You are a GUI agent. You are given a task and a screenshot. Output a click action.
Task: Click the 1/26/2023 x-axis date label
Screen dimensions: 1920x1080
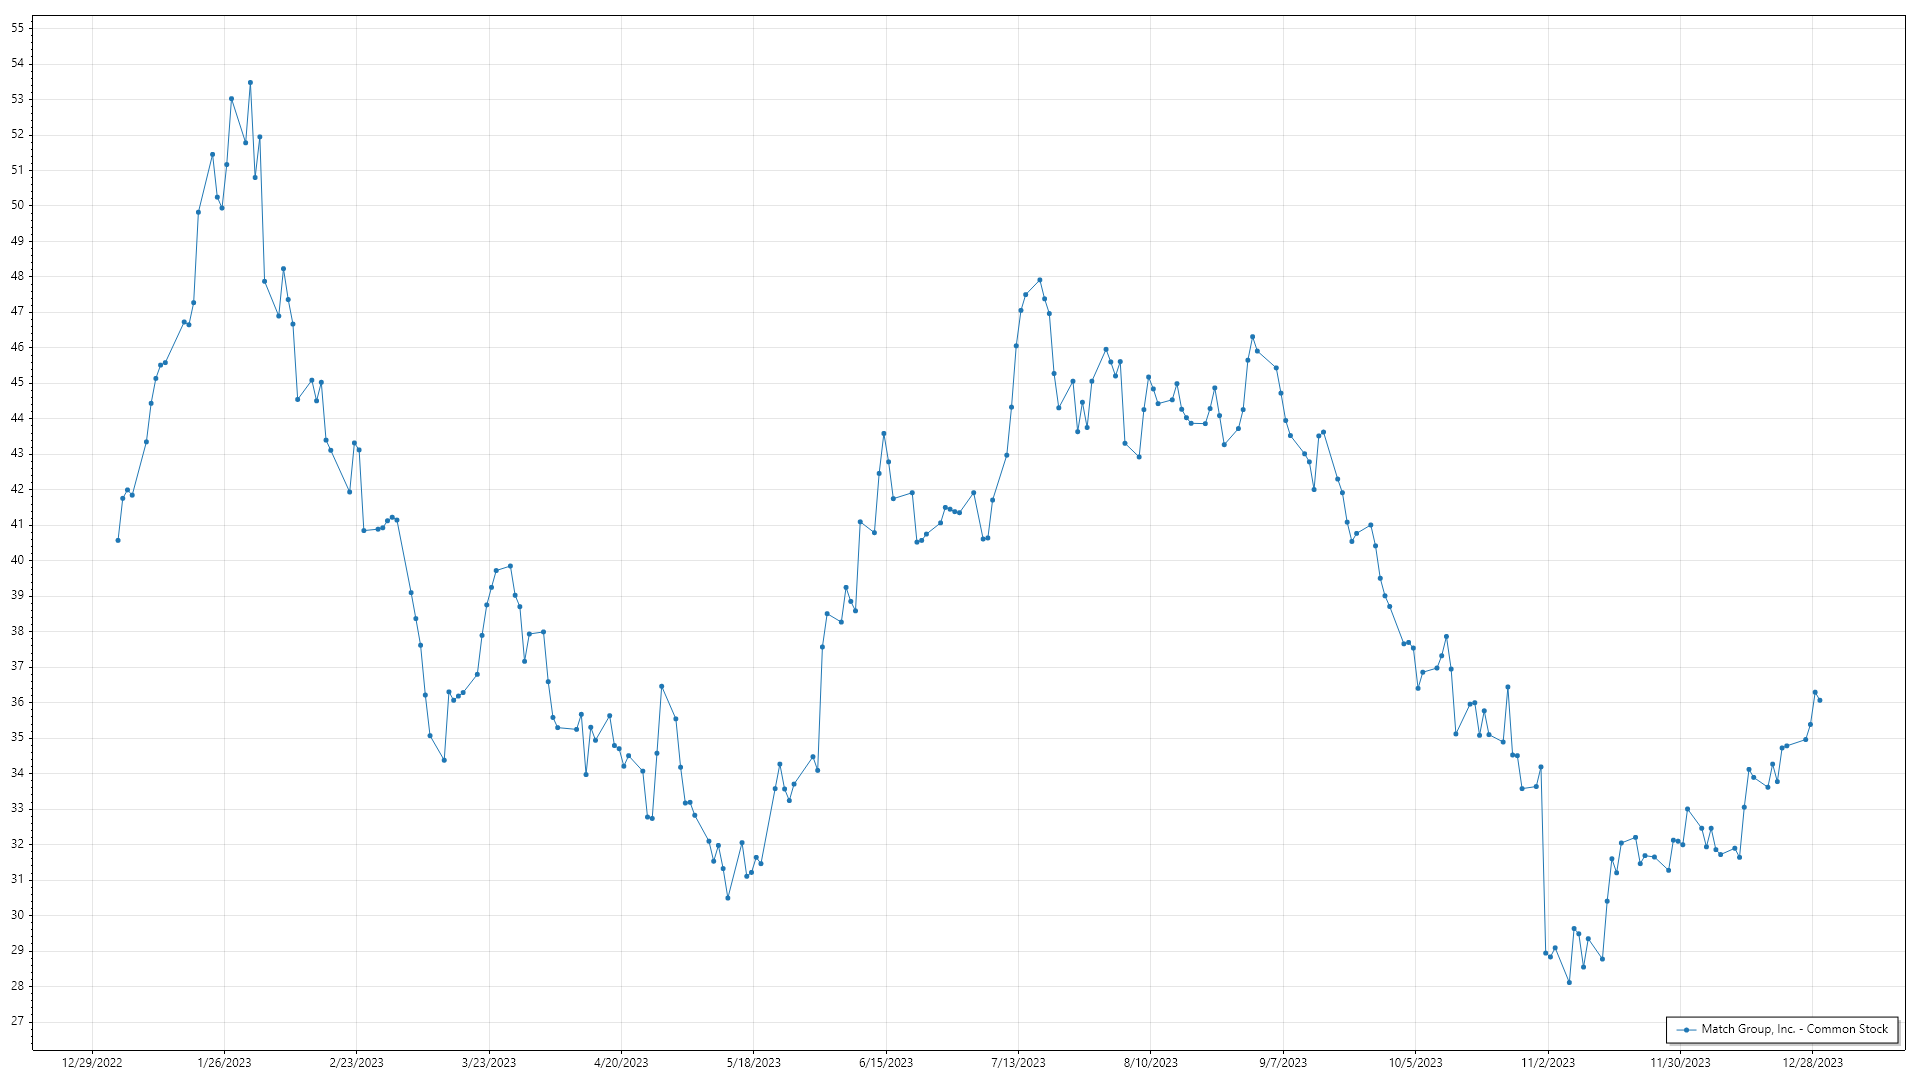[224, 1063]
